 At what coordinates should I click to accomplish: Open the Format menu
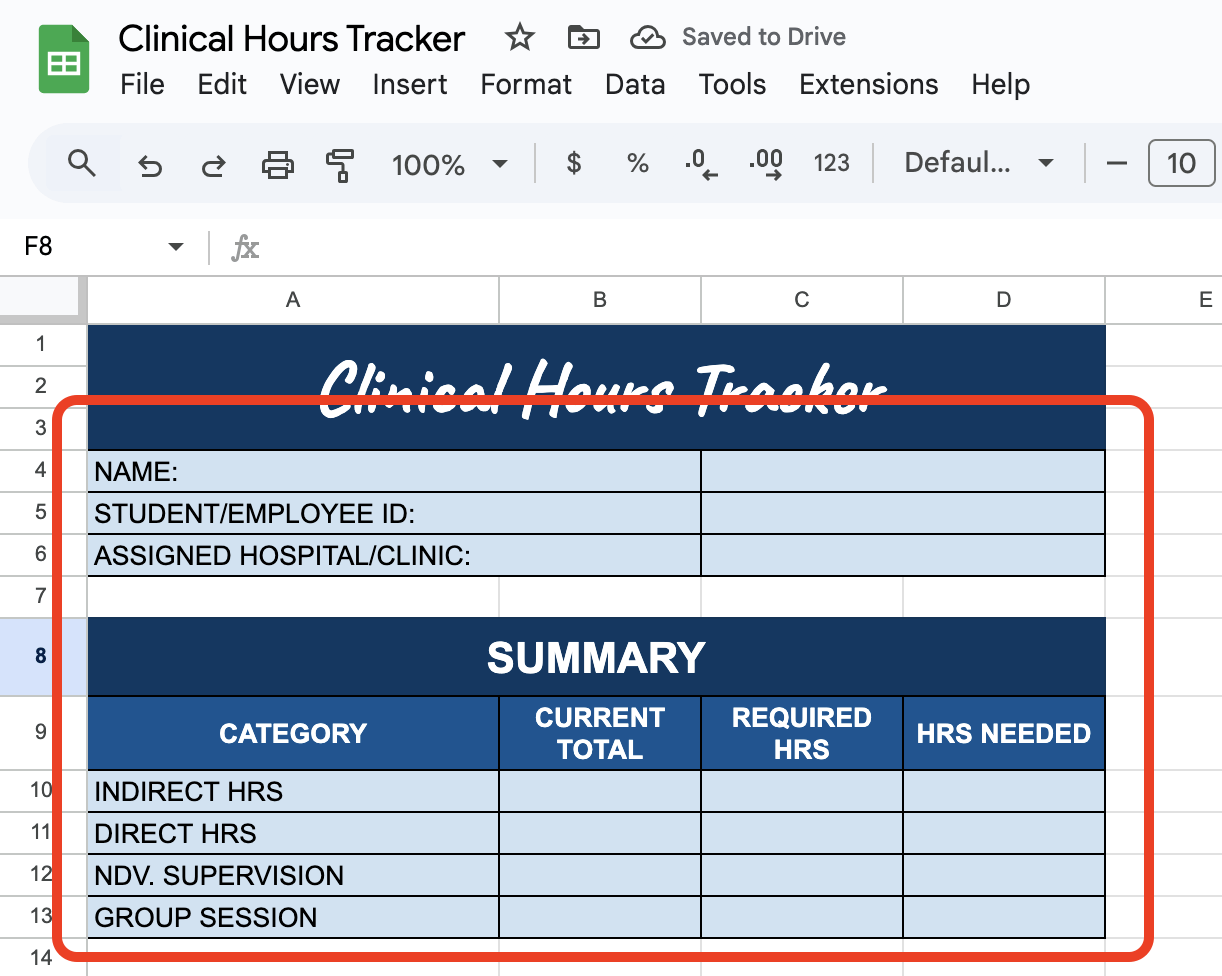click(526, 84)
